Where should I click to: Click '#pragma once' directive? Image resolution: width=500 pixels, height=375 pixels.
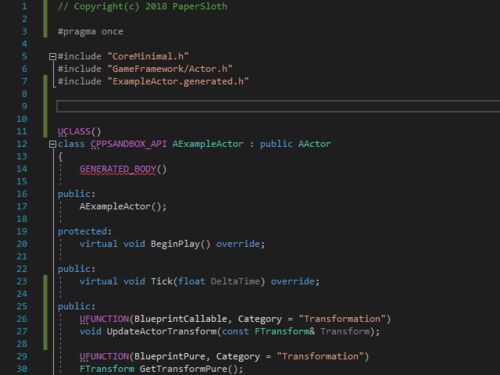(90, 32)
